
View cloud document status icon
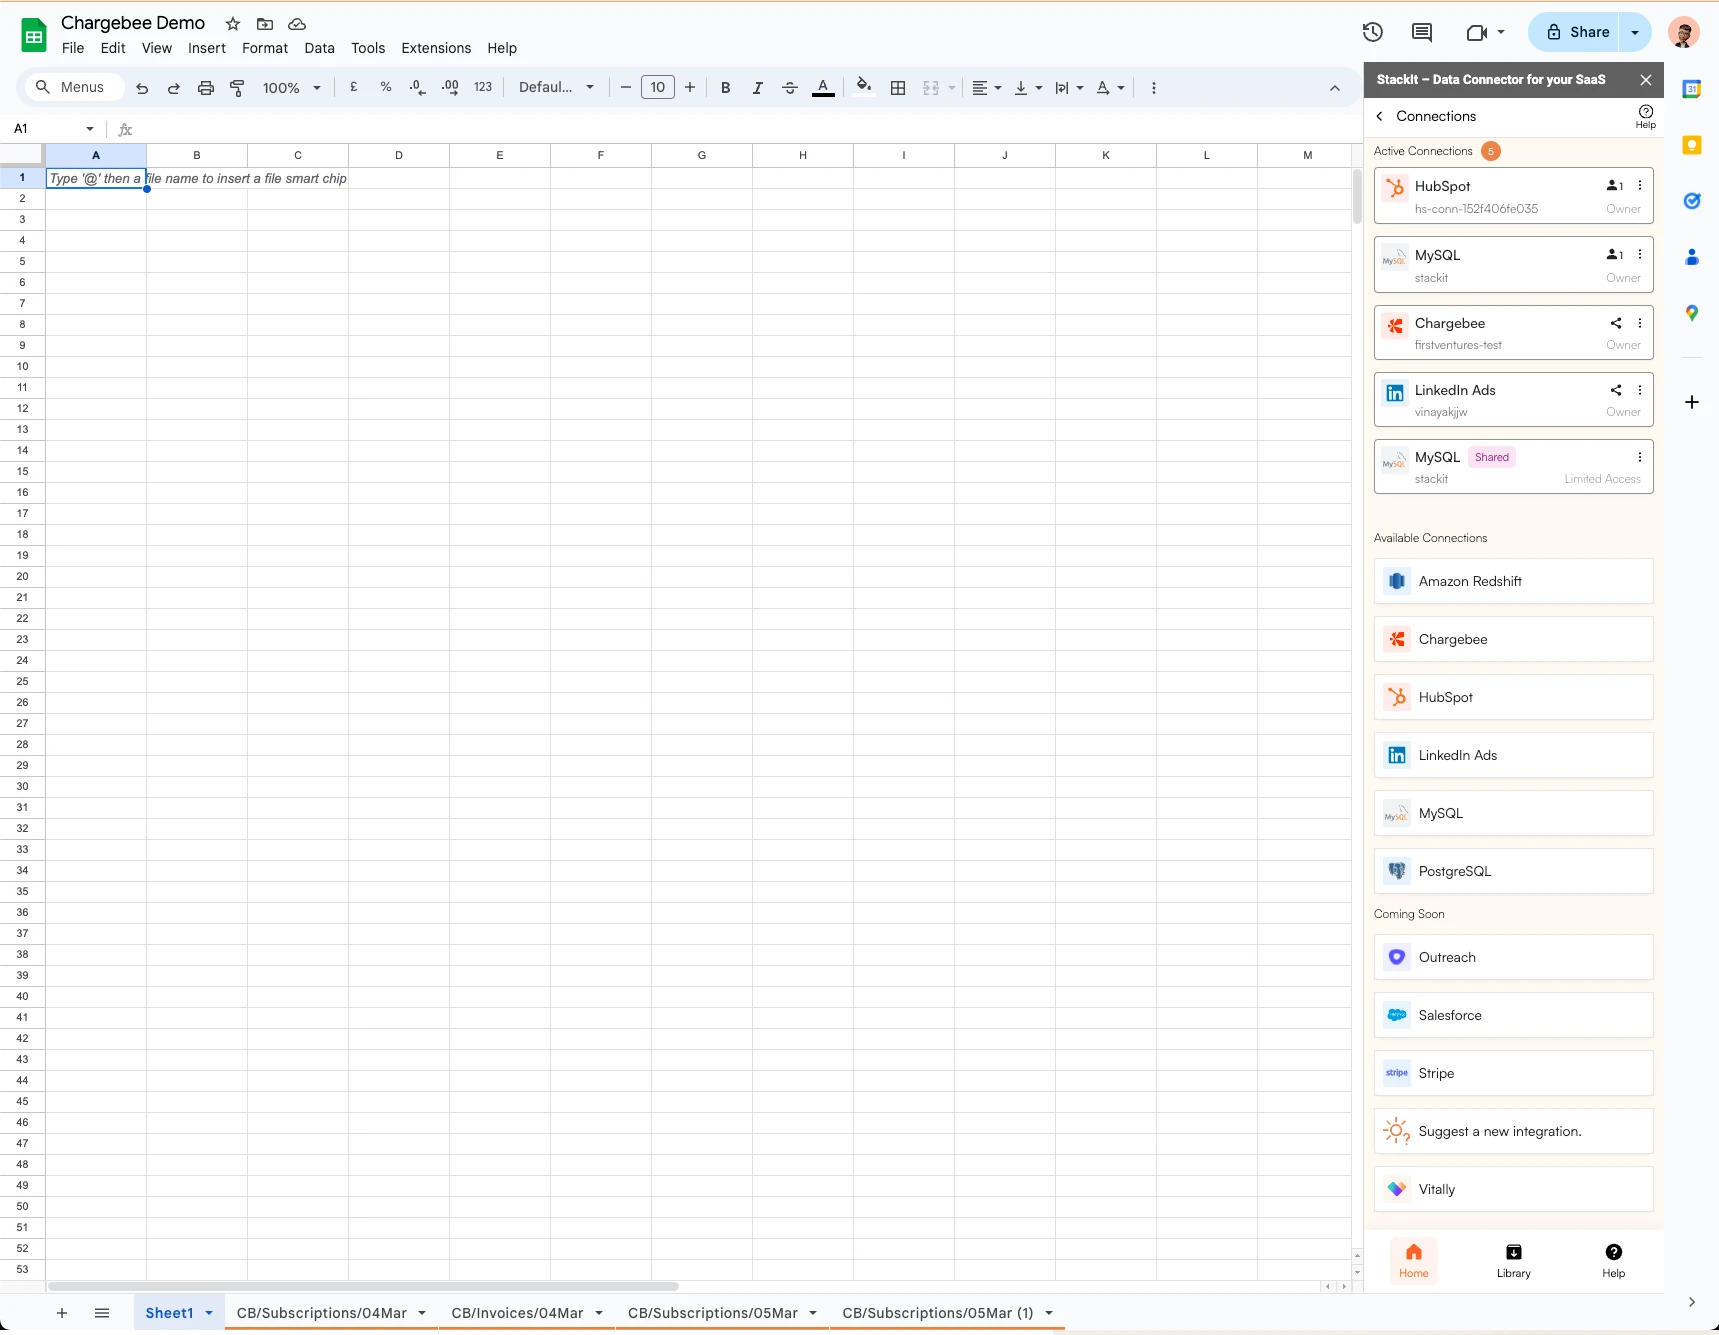[297, 24]
